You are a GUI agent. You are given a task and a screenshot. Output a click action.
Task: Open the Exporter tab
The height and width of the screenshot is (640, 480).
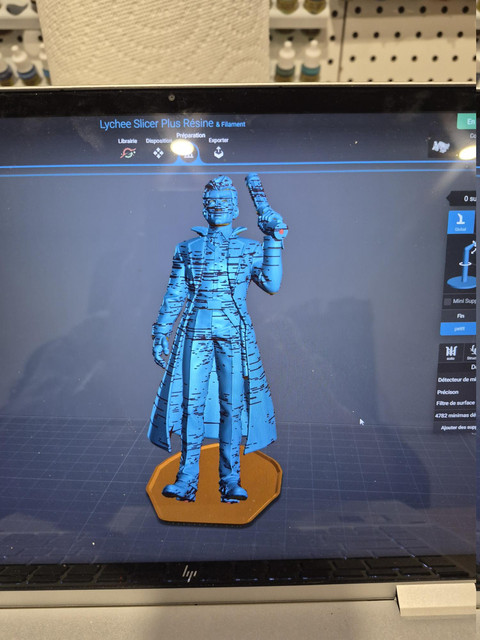[218, 149]
